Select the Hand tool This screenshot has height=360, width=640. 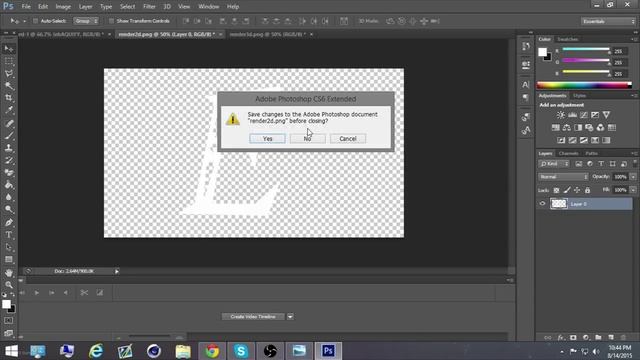click(x=9, y=273)
